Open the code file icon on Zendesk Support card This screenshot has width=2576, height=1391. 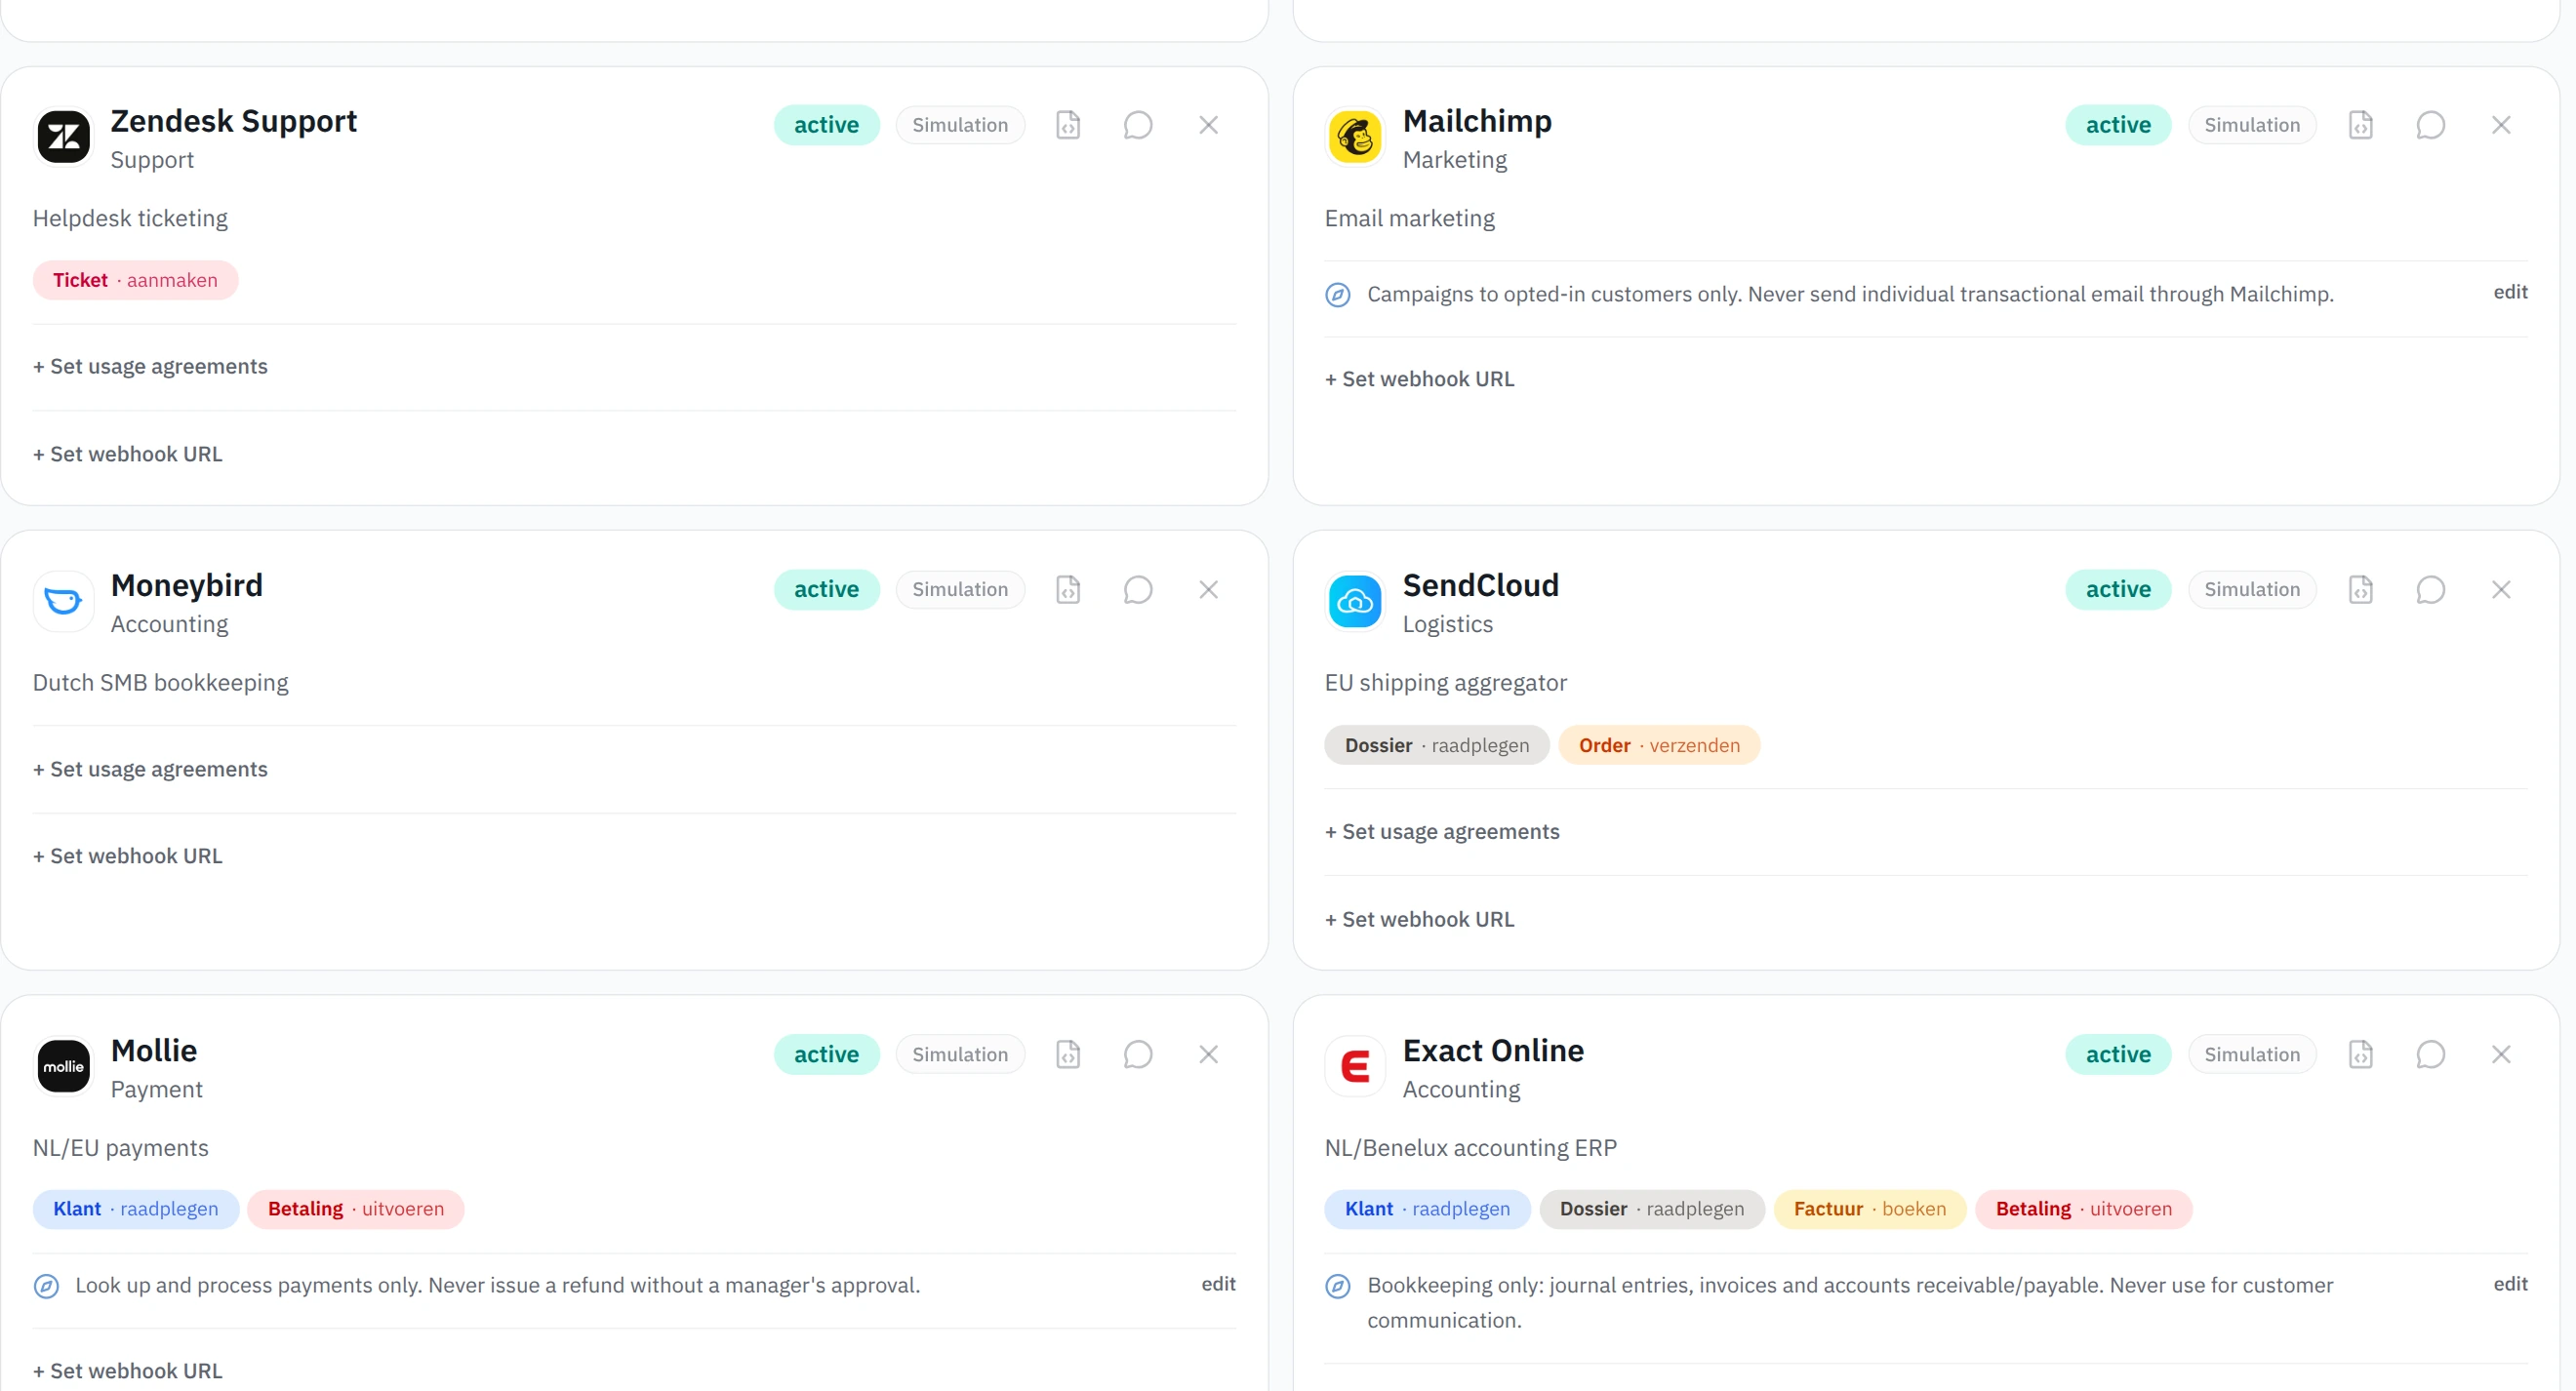click(x=1068, y=125)
